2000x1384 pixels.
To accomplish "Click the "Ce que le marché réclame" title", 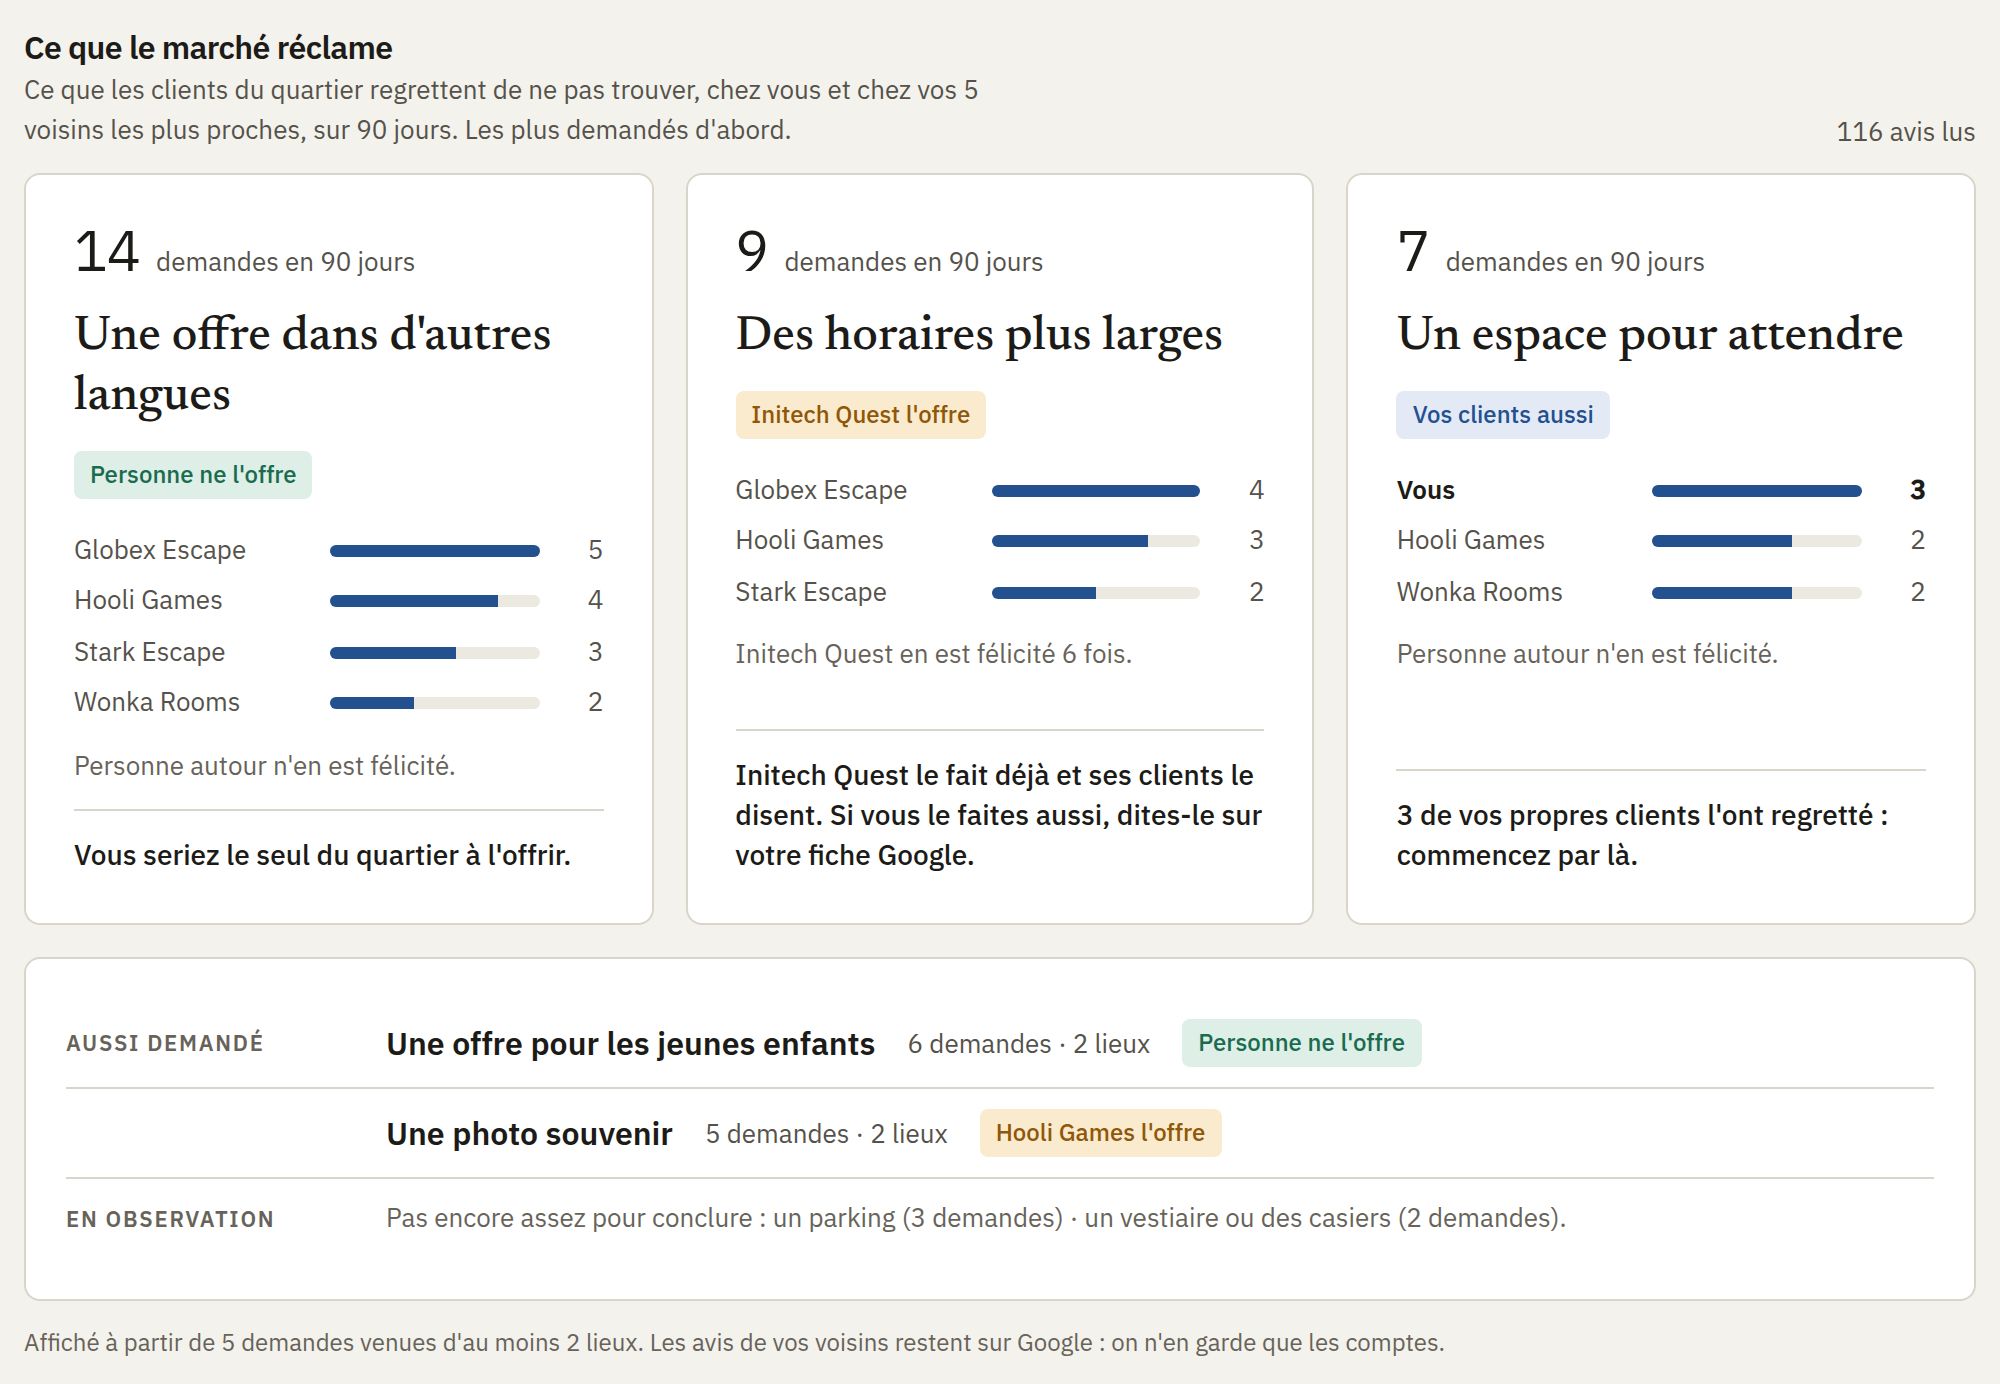I will click(x=208, y=48).
